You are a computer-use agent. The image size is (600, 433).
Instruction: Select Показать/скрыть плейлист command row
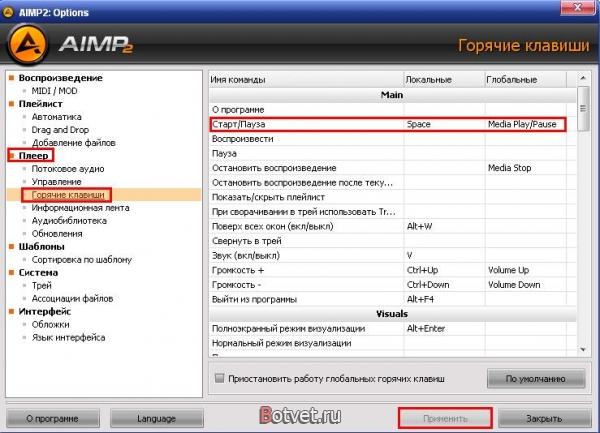coord(393,197)
